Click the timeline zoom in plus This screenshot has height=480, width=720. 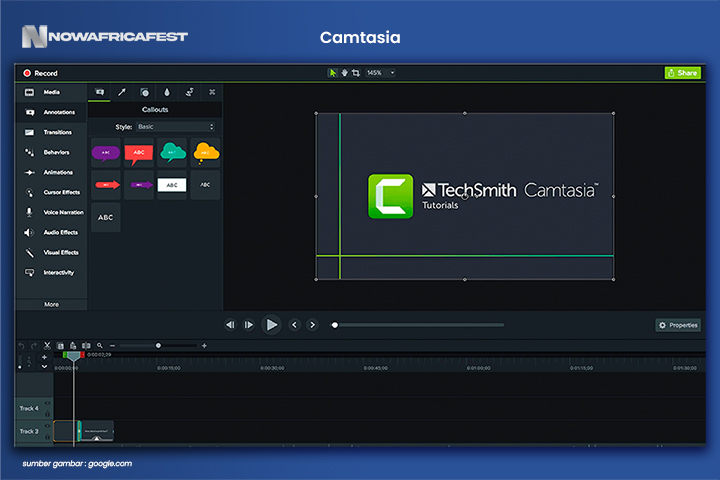204,345
